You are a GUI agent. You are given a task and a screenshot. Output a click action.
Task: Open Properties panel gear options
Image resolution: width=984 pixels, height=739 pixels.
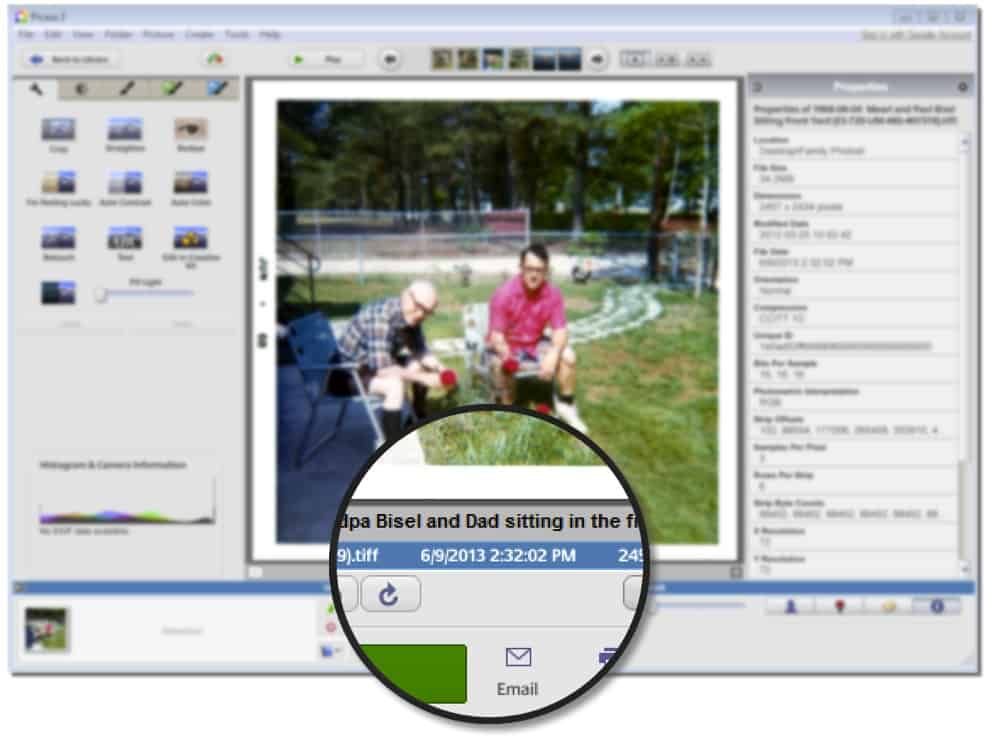(962, 88)
